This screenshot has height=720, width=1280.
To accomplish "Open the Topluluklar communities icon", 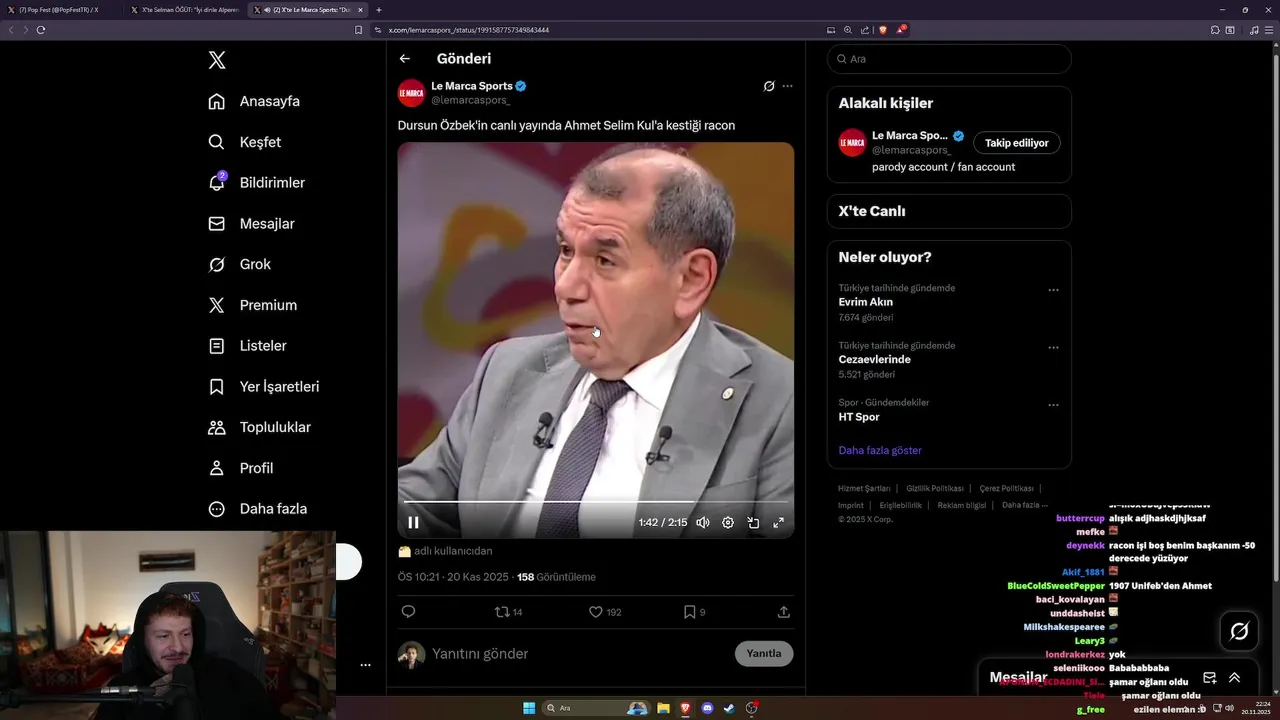I will coord(216,427).
